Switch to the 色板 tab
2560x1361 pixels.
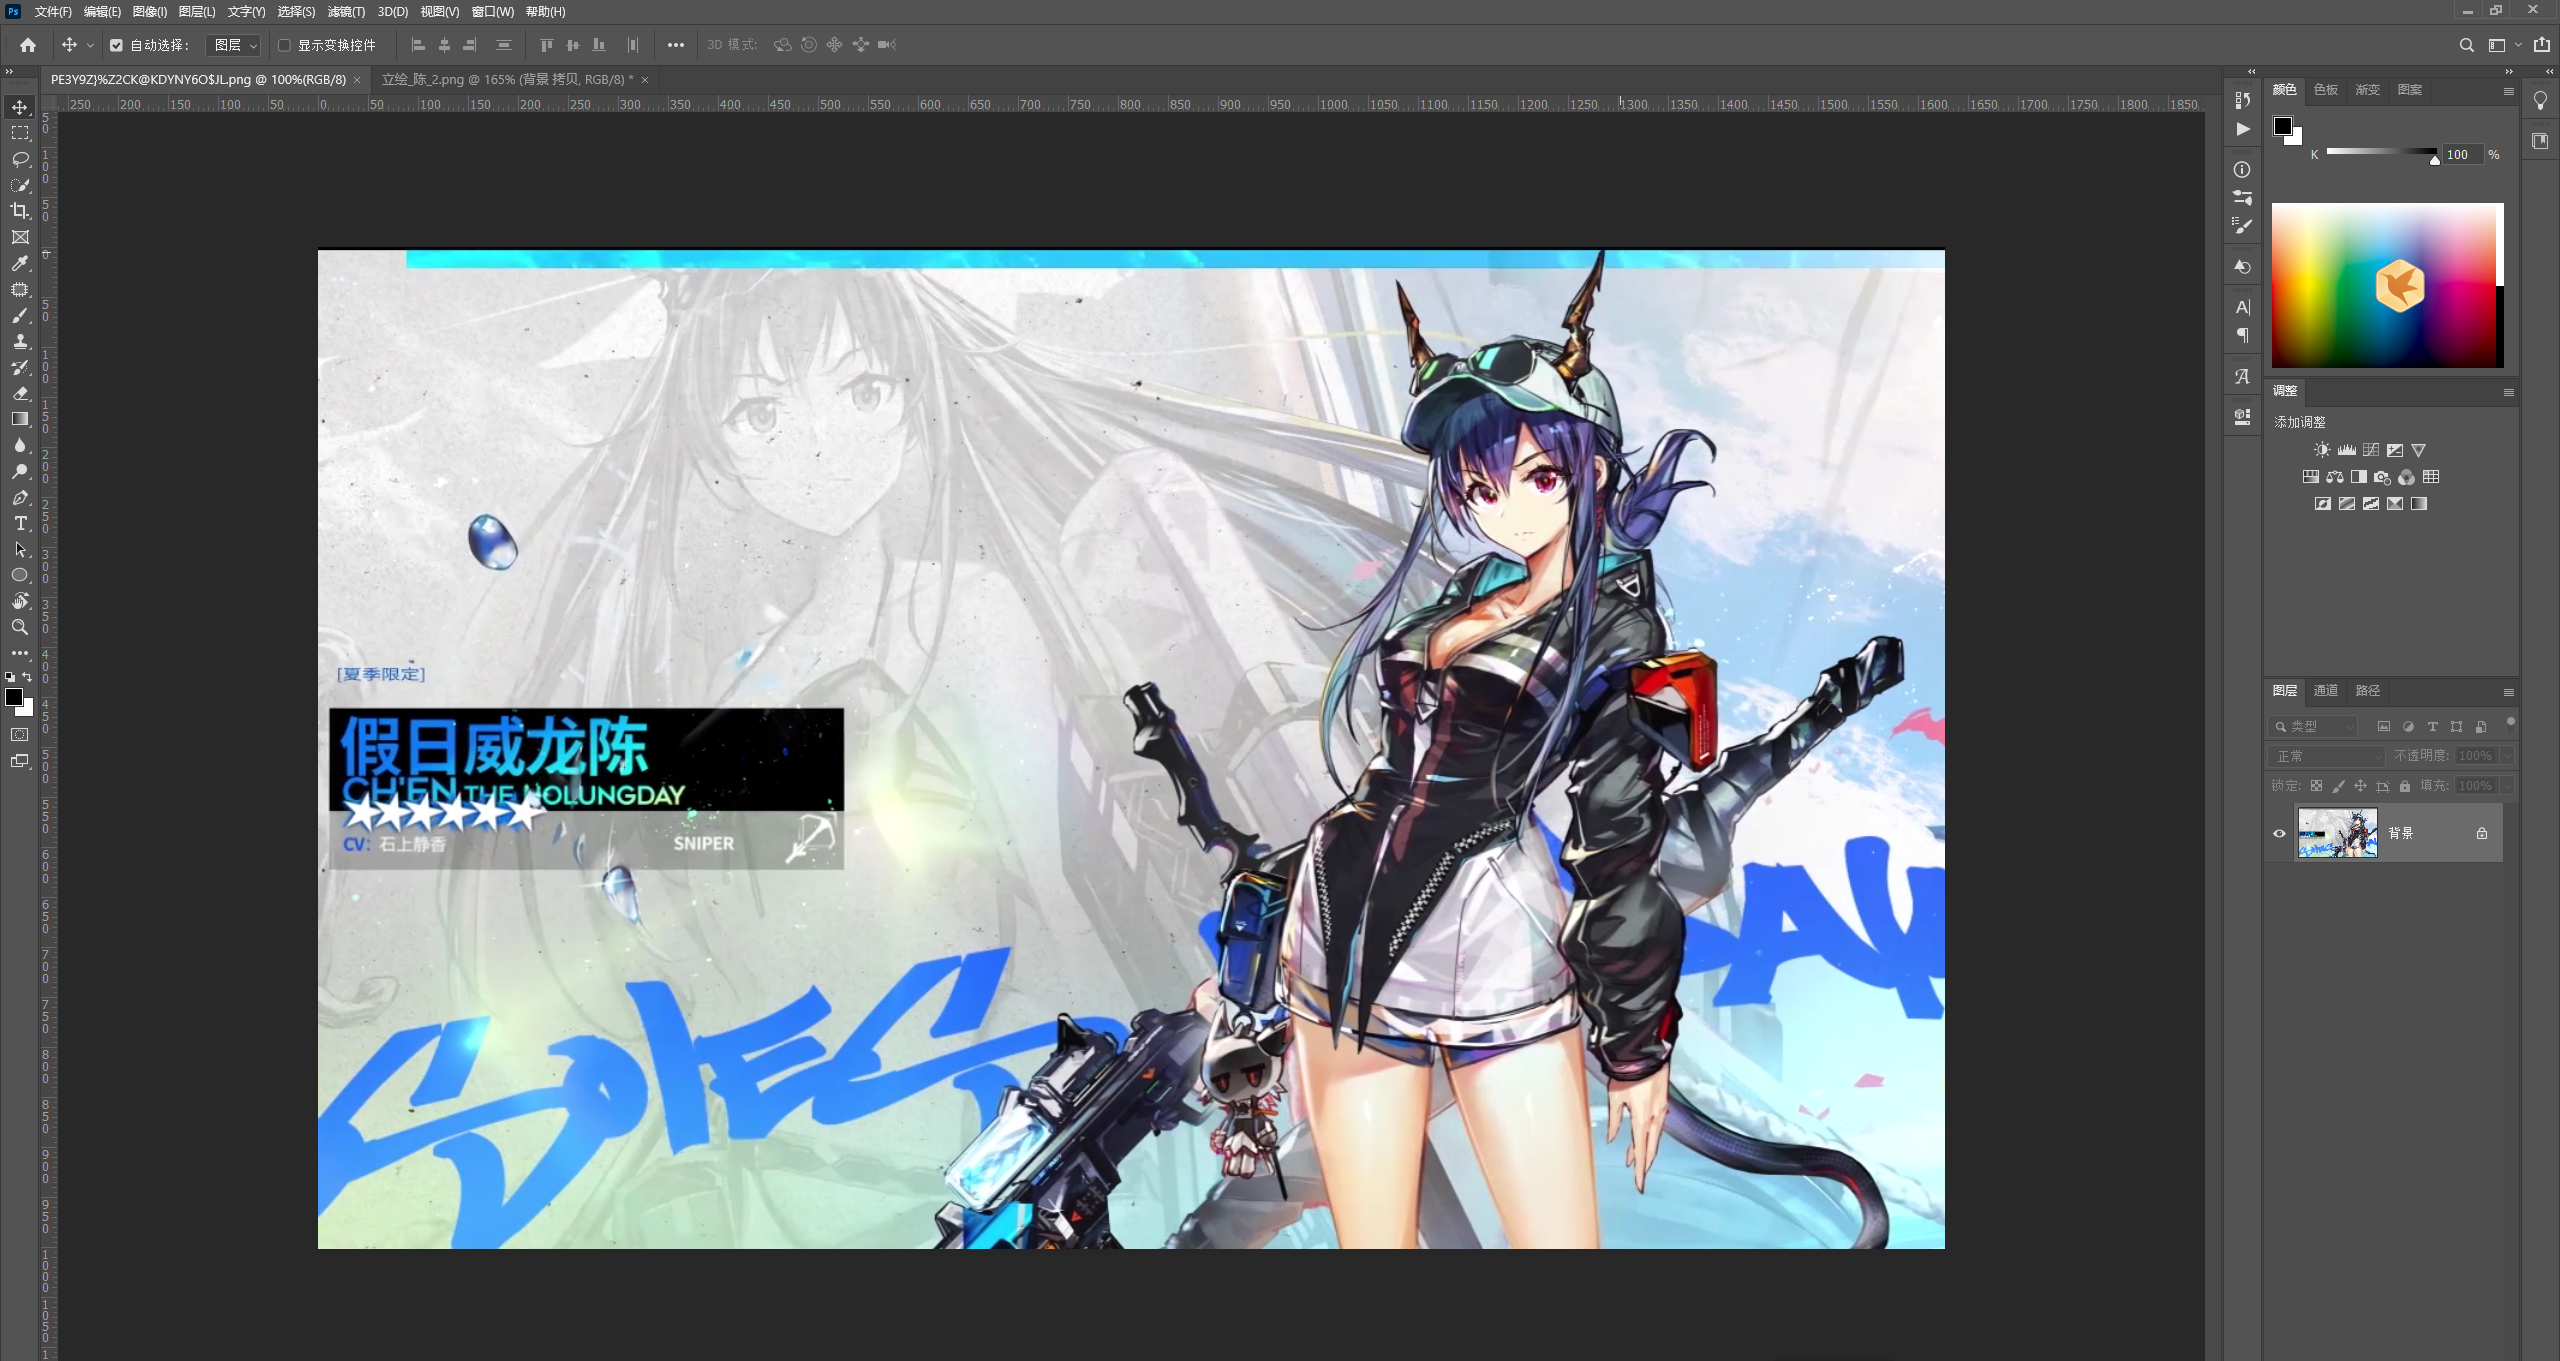(2326, 90)
